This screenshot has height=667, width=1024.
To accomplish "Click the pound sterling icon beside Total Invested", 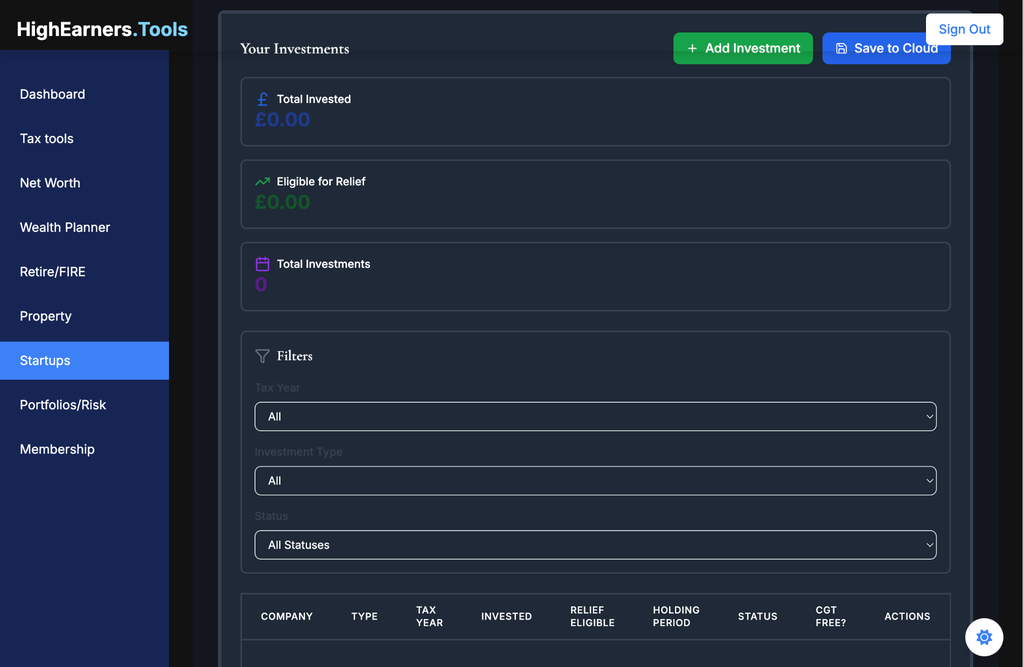I will pos(260,99).
